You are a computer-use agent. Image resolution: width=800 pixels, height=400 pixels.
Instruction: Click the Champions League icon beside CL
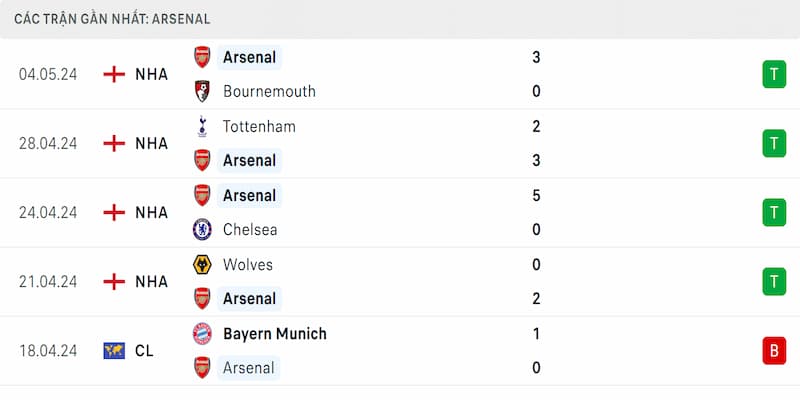tap(115, 351)
